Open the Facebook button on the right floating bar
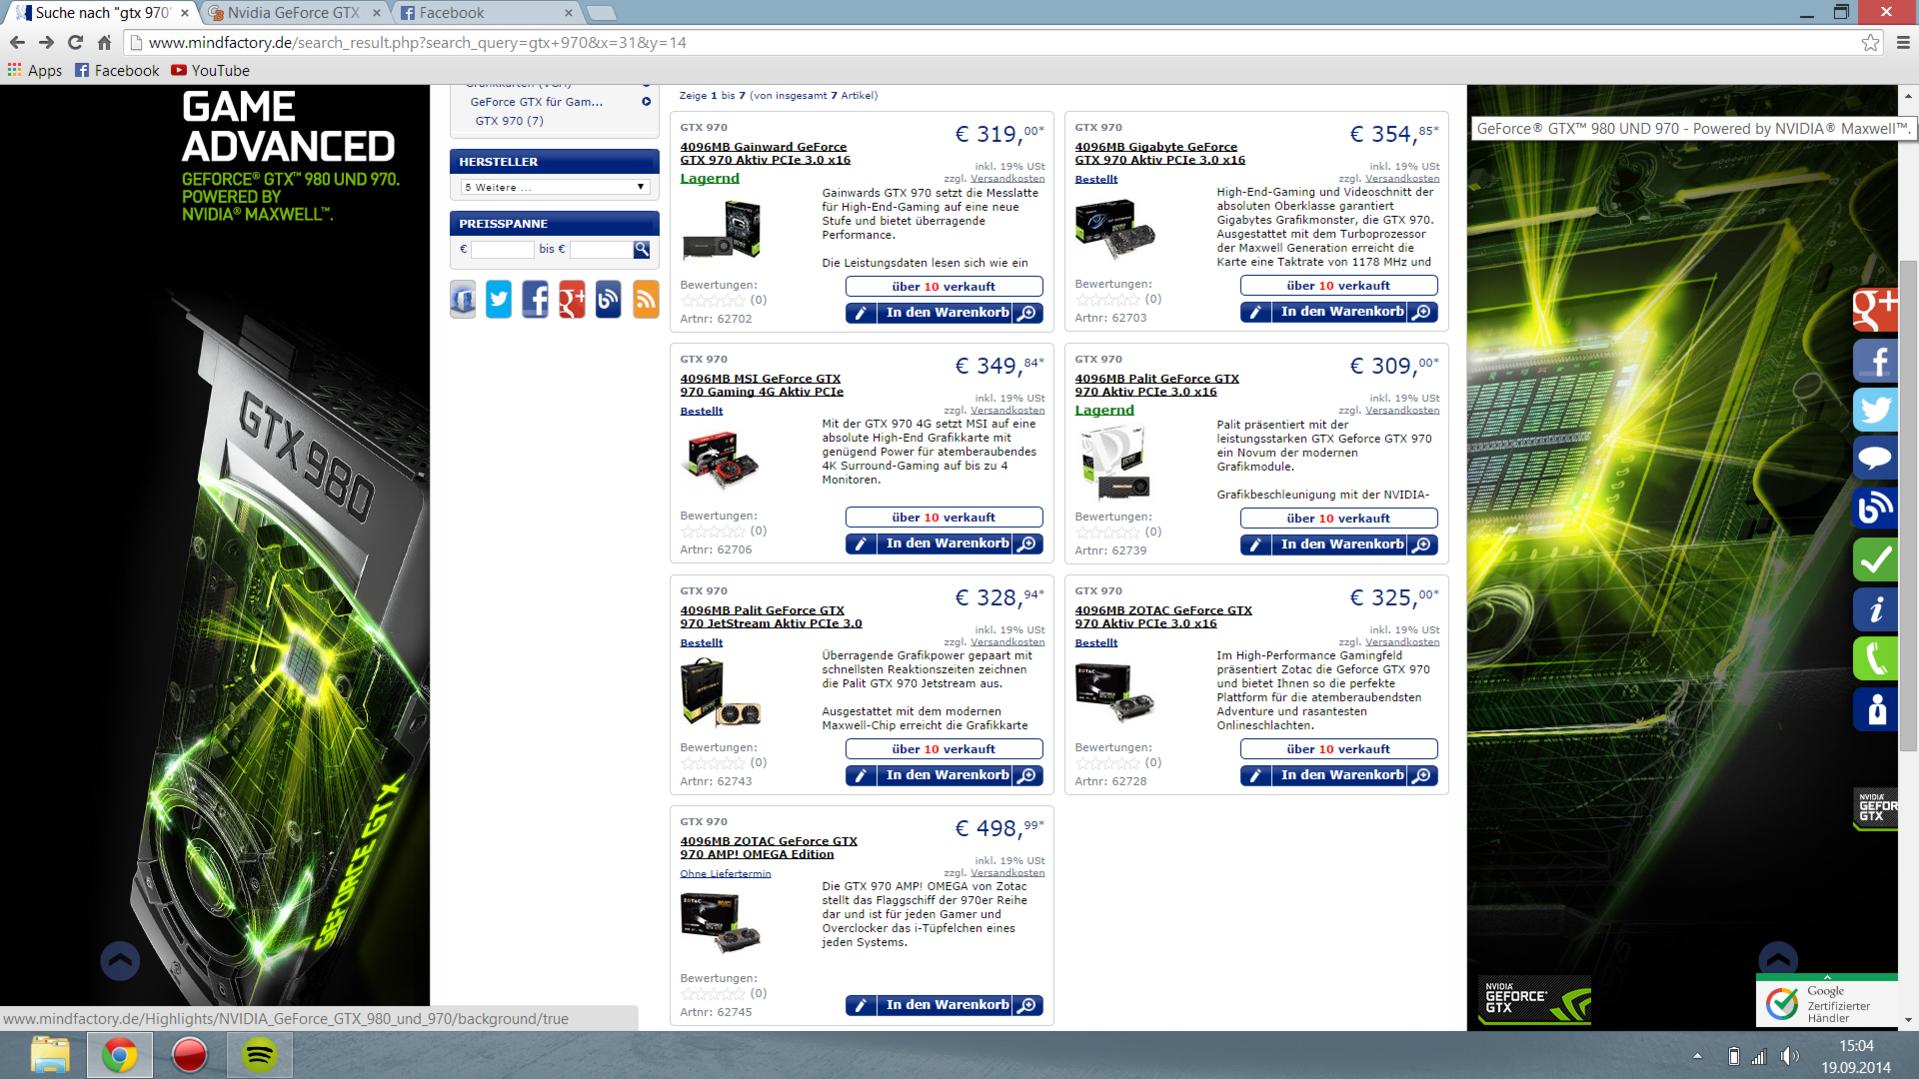Screen dimensions: 1919x1079 [1875, 360]
